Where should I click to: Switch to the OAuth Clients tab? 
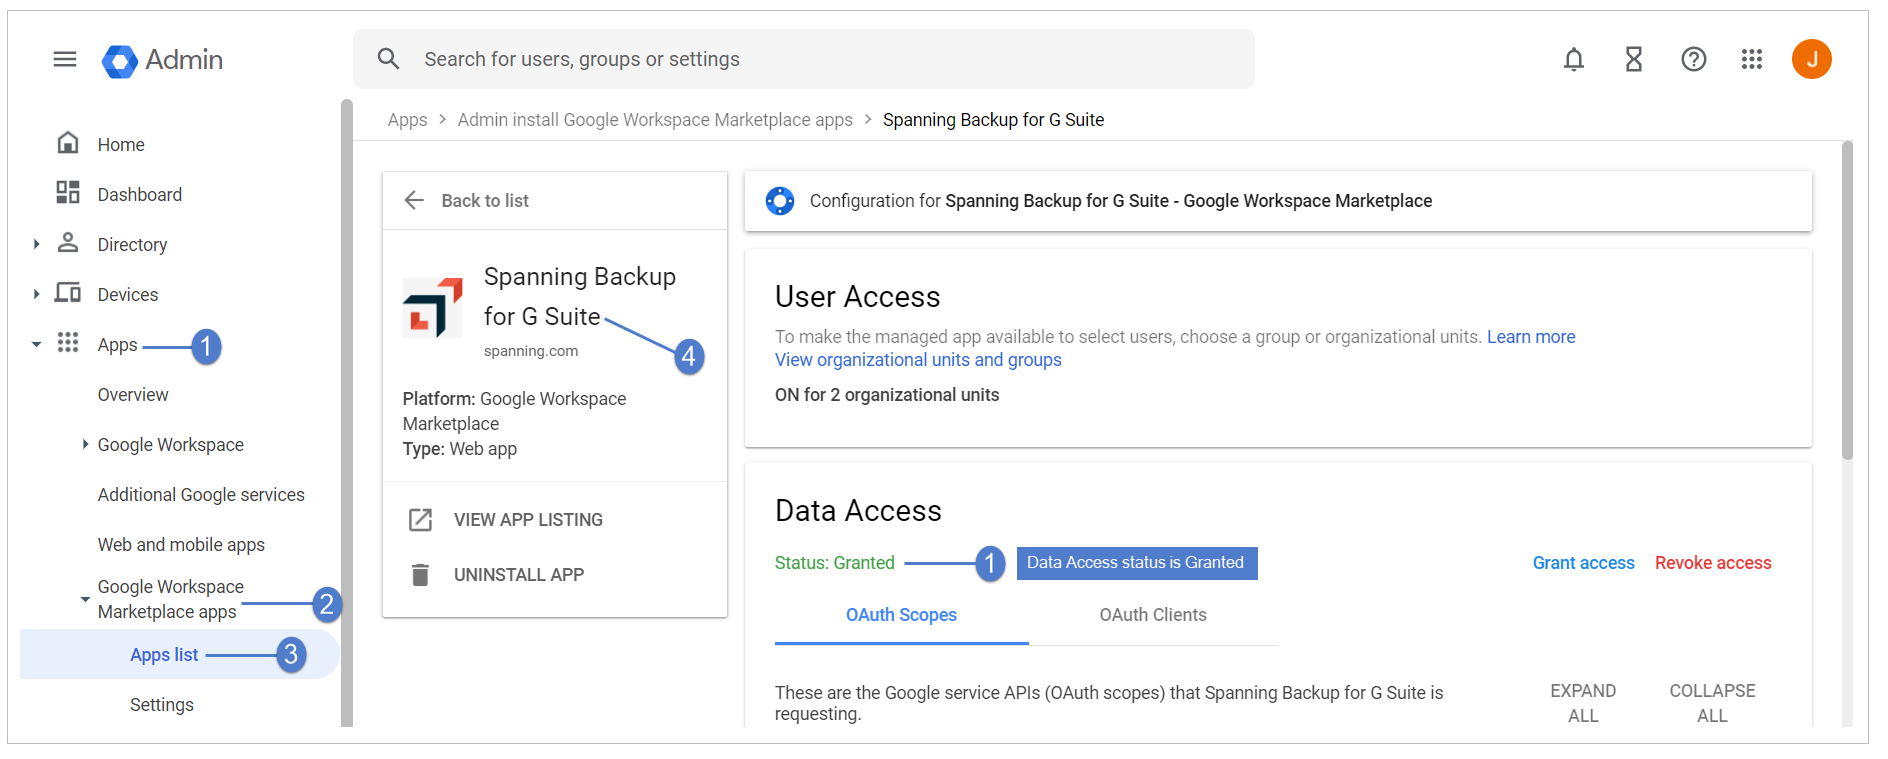pyautogui.click(x=1153, y=616)
